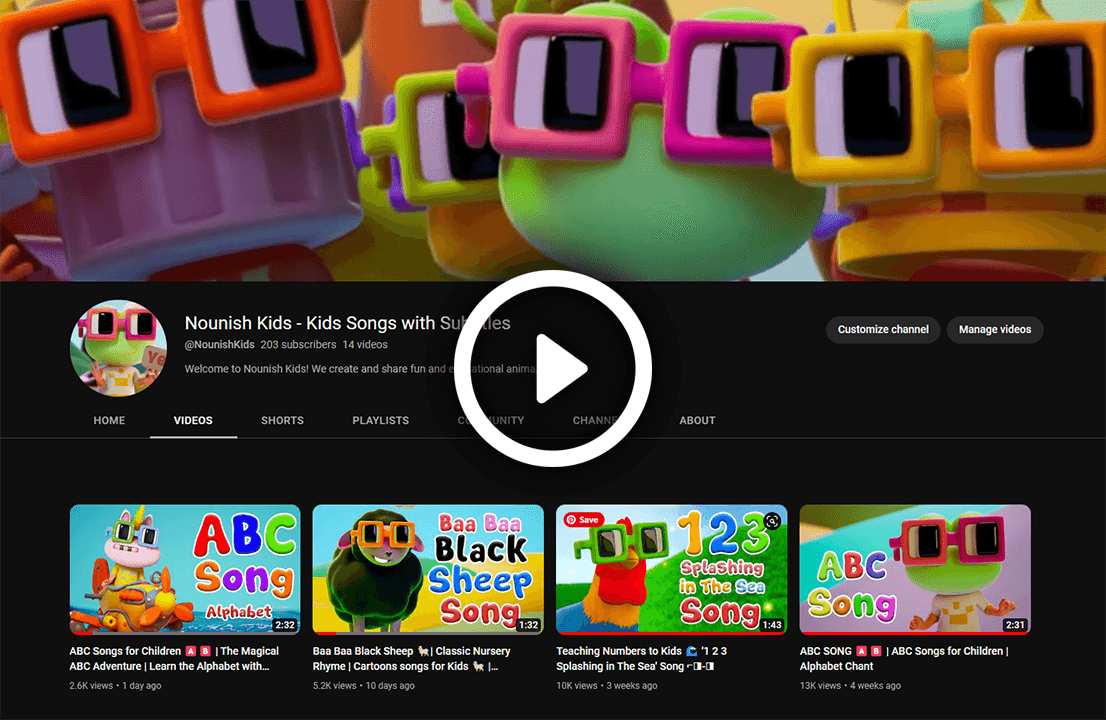
Task: Open Customize channel
Action: (x=882, y=330)
